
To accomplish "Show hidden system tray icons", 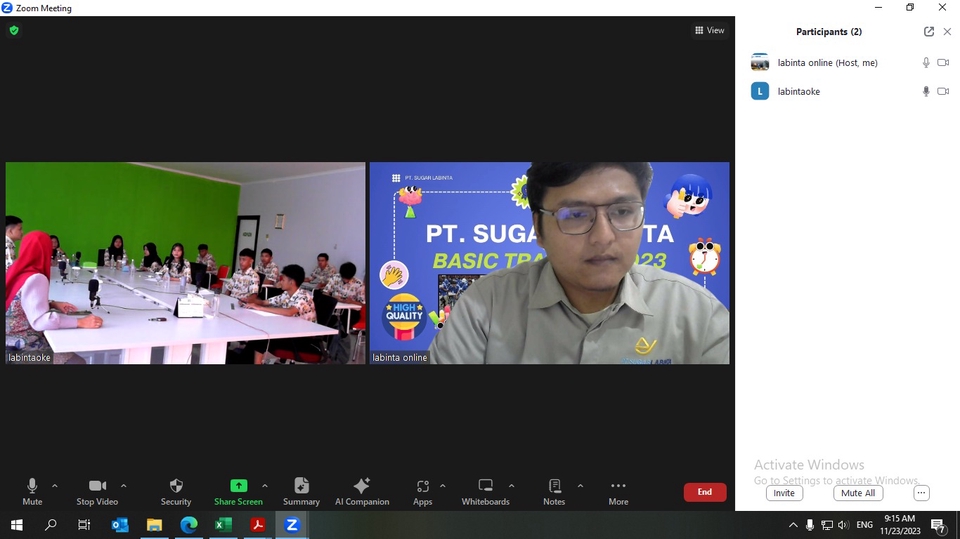I will pos(793,525).
